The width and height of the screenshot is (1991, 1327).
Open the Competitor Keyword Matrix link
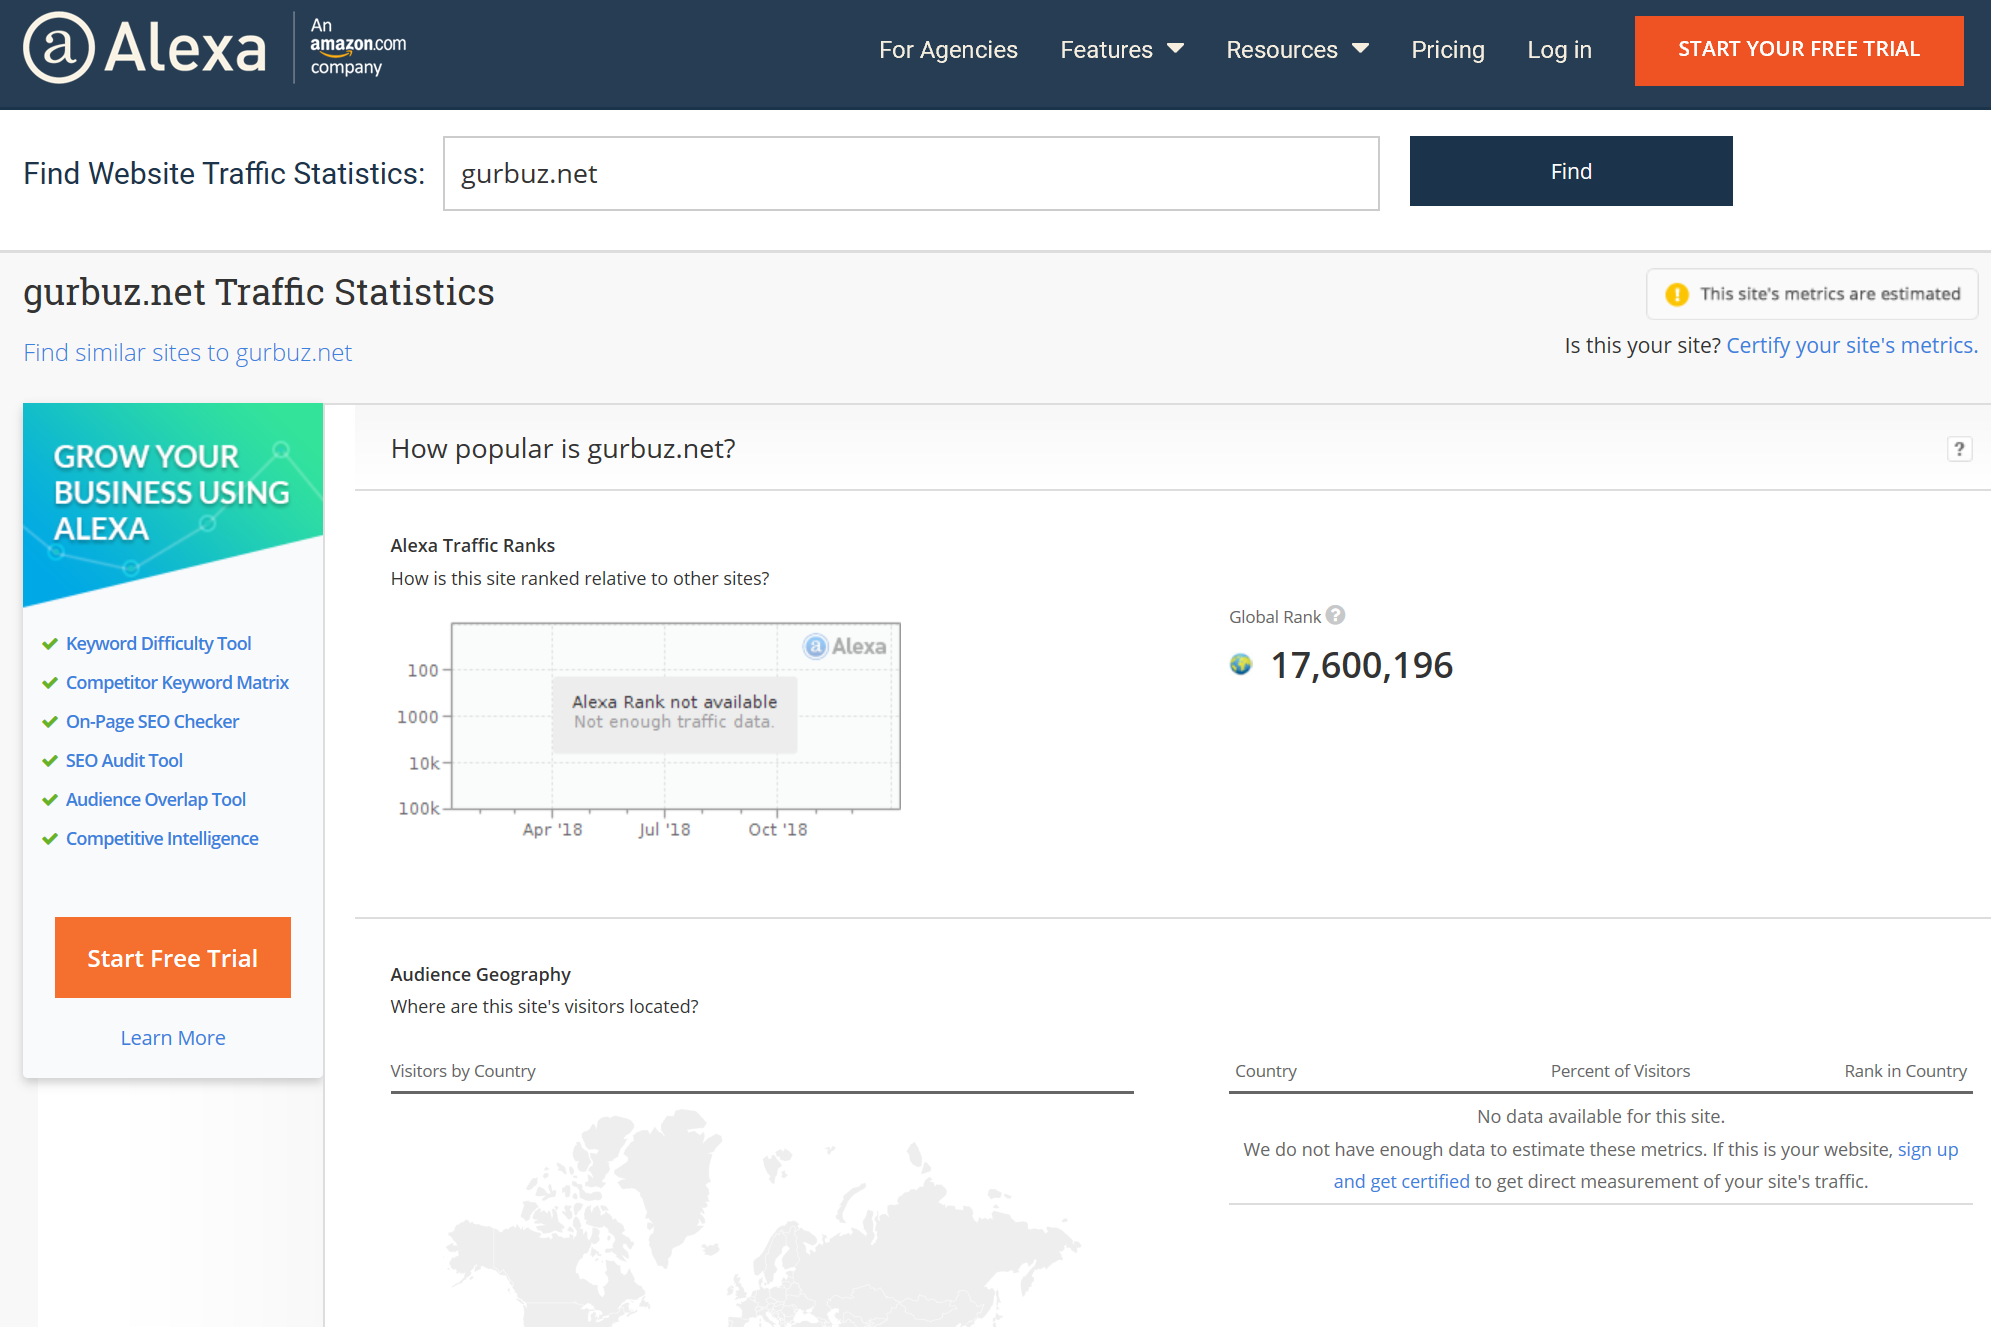[177, 682]
